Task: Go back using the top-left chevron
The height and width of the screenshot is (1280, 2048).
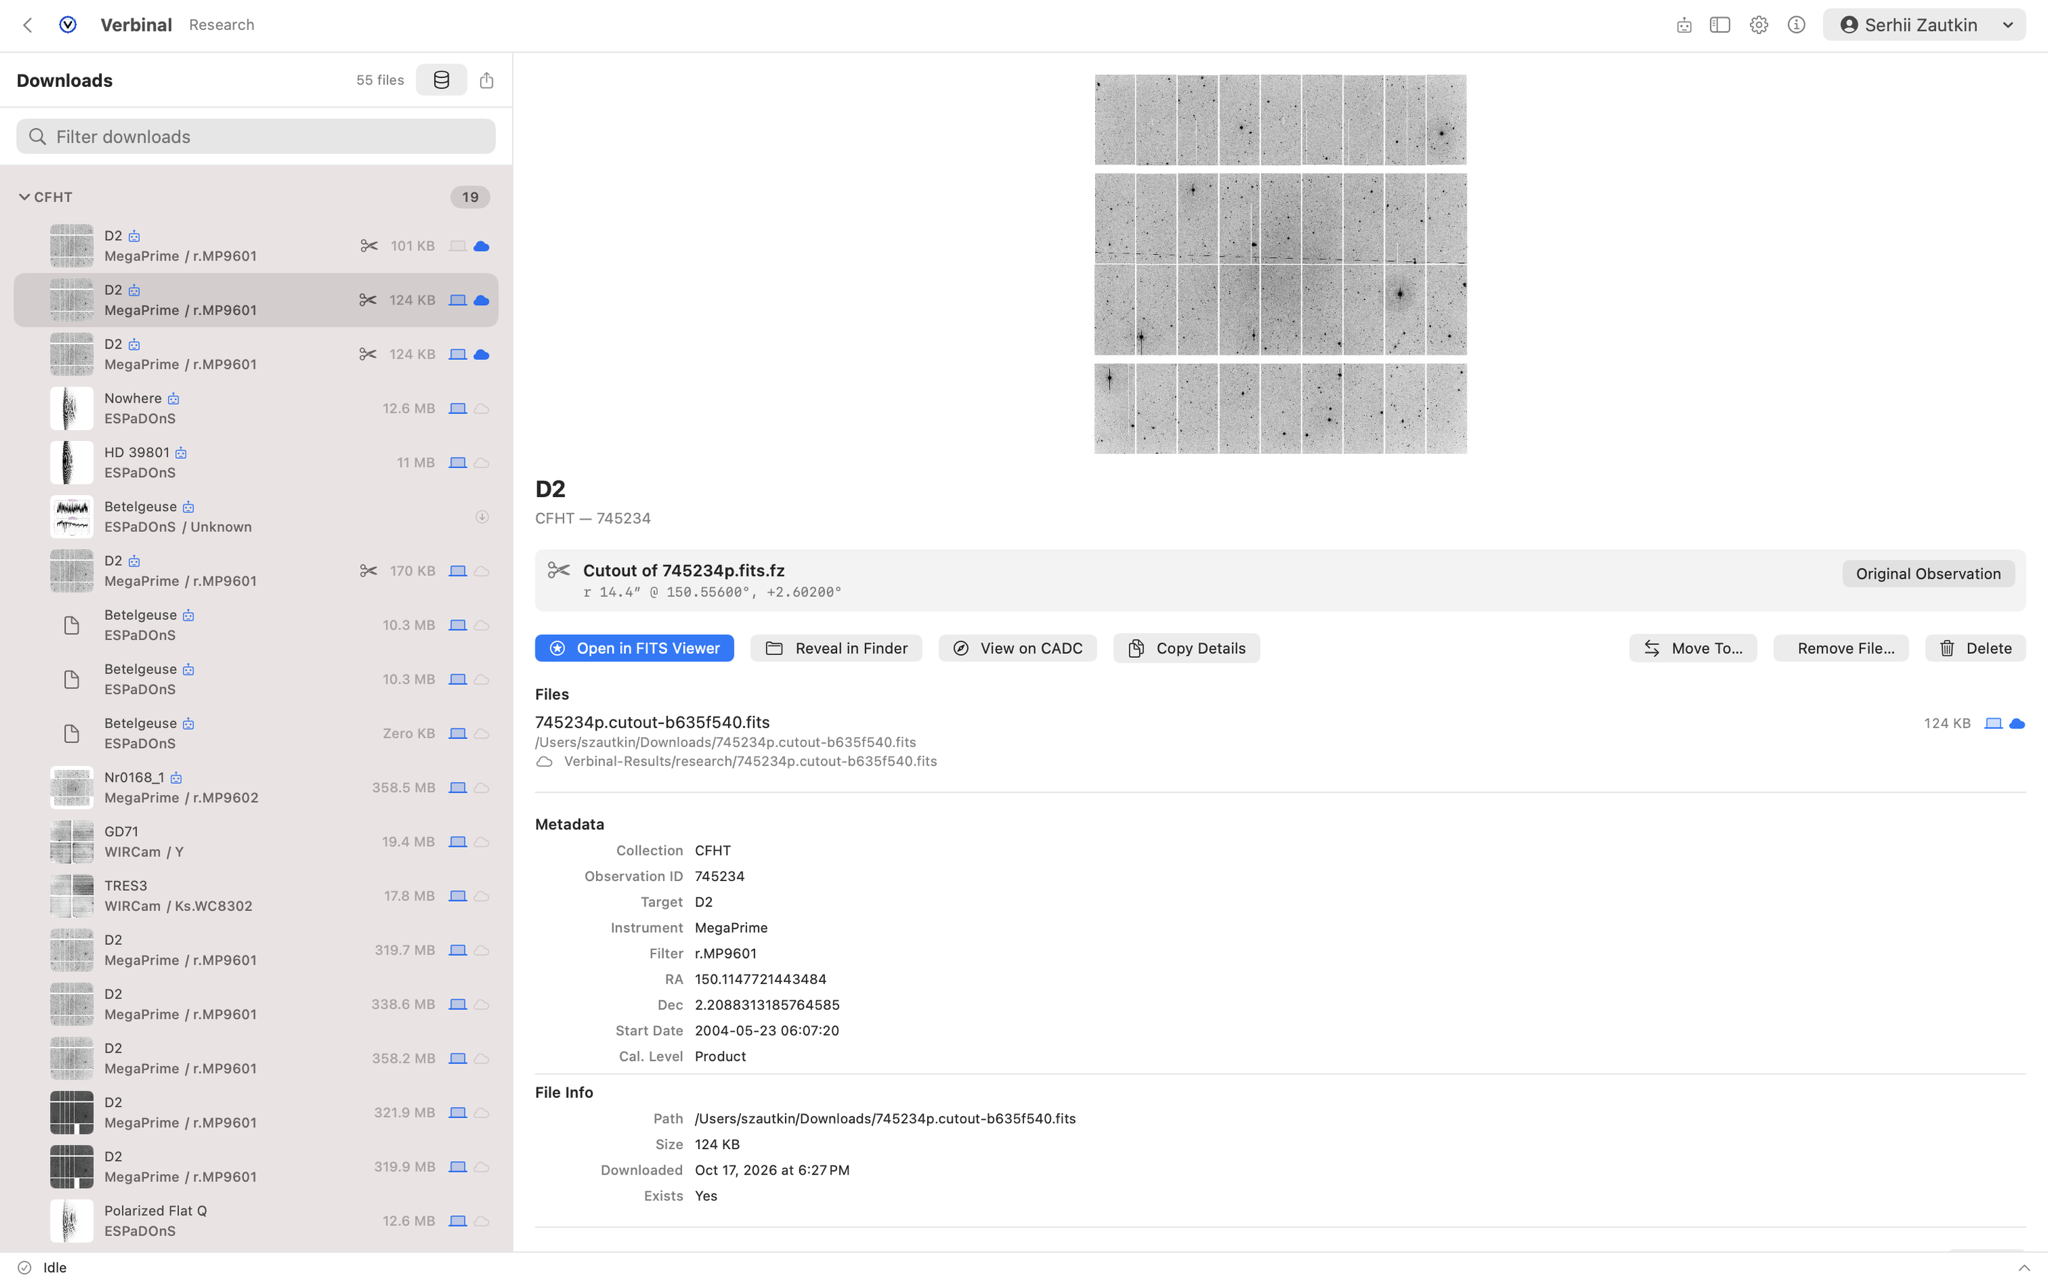Action: [x=28, y=25]
